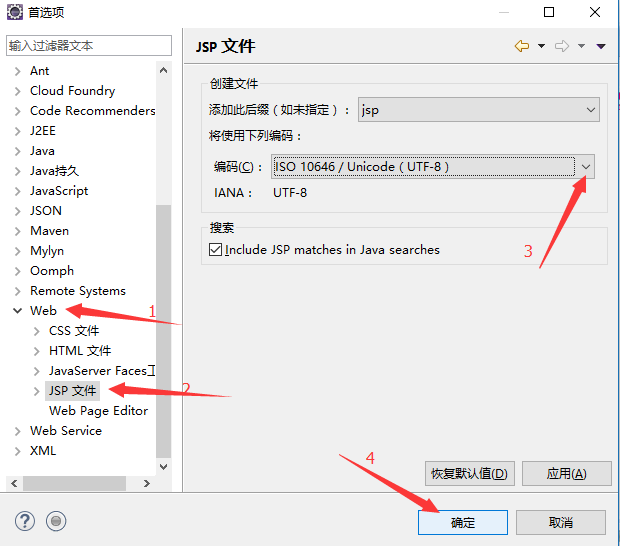Click the 取消 button

pos(561,522)
